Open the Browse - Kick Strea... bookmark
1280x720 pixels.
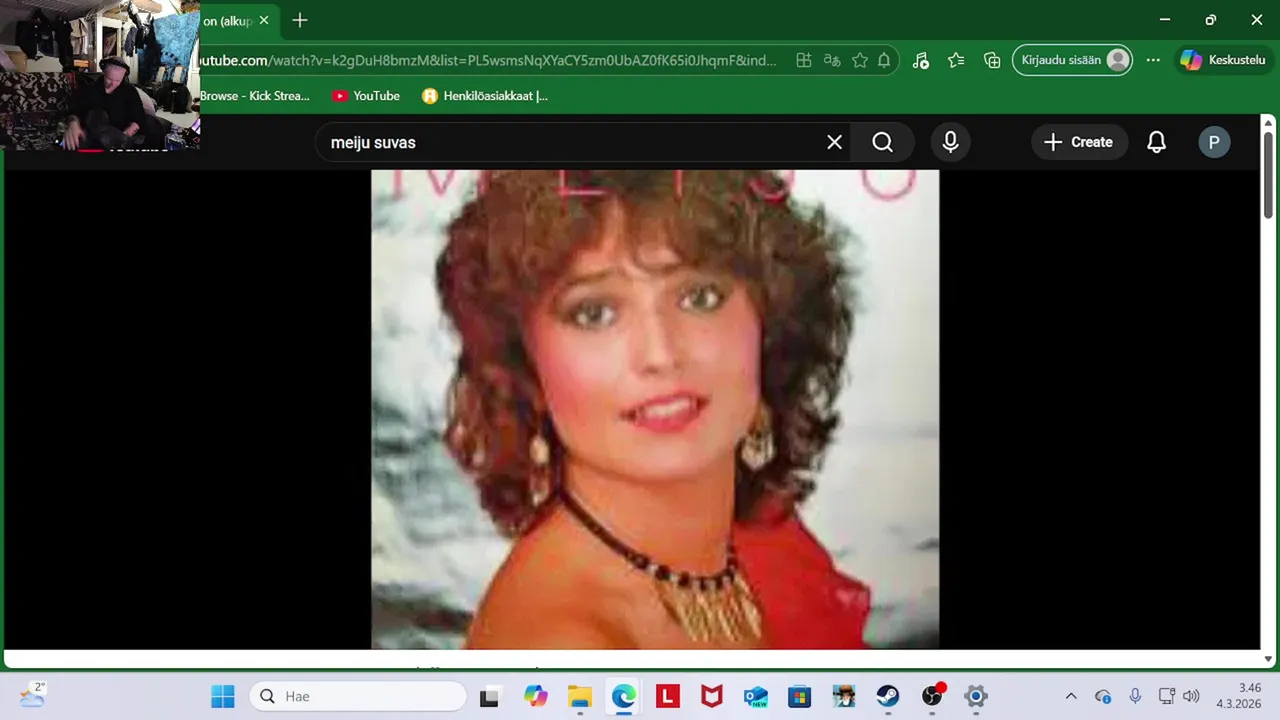[255, 96]
